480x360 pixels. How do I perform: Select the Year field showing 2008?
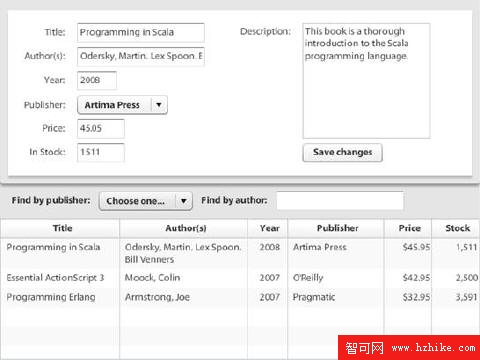click(97, 80)
